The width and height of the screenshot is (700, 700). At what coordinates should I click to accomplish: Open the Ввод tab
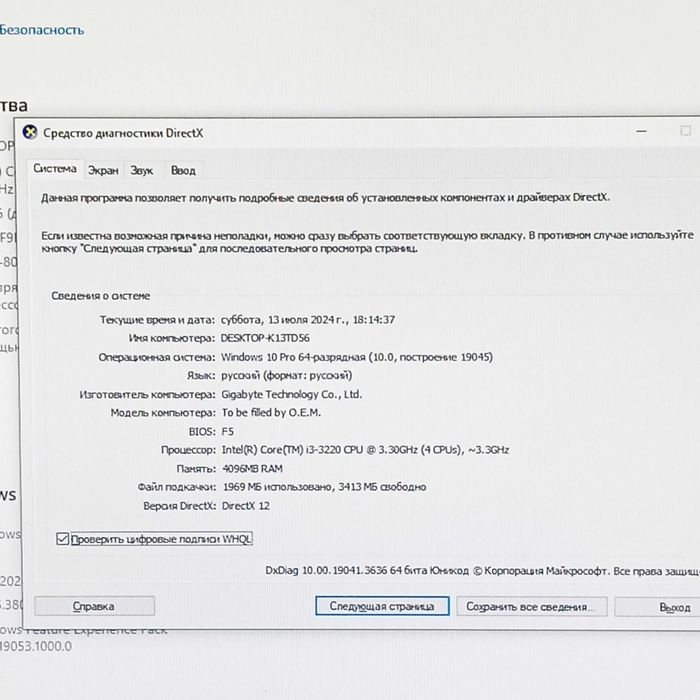coord(183,170)
